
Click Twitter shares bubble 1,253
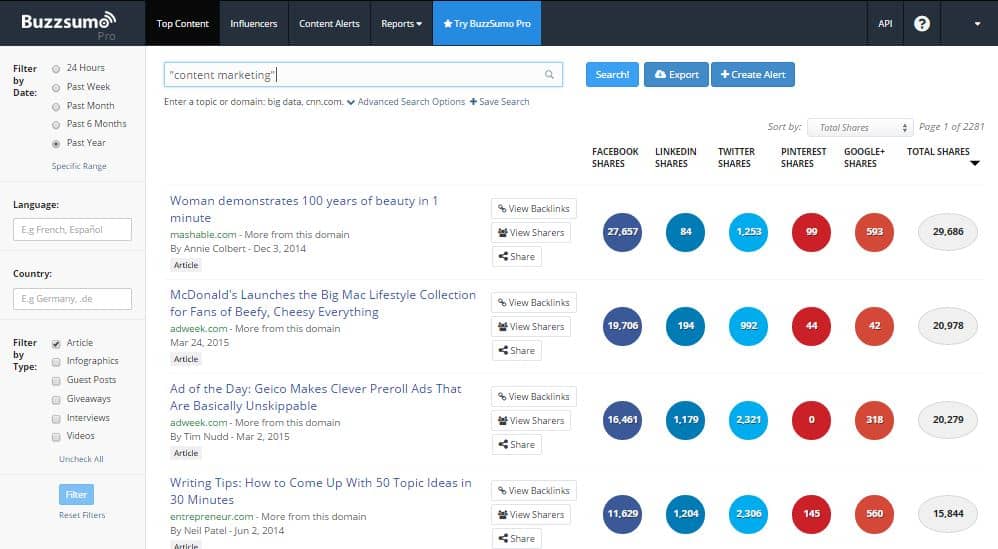pos(748,232)
